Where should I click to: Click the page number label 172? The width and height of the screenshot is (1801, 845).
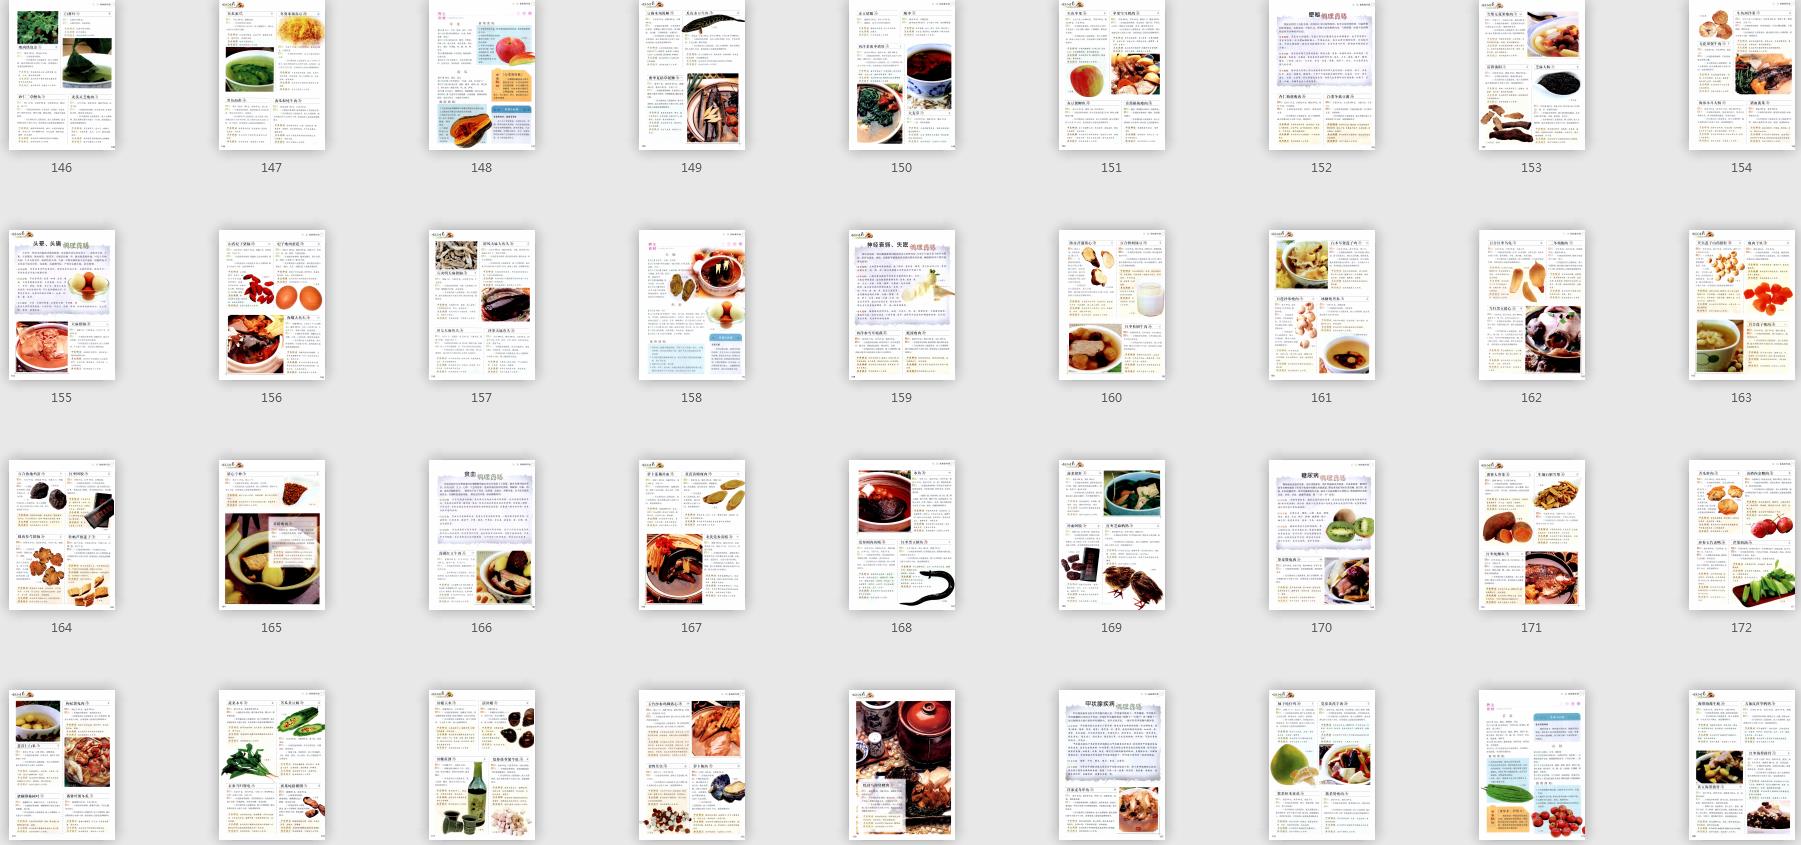click(1741, 628)
